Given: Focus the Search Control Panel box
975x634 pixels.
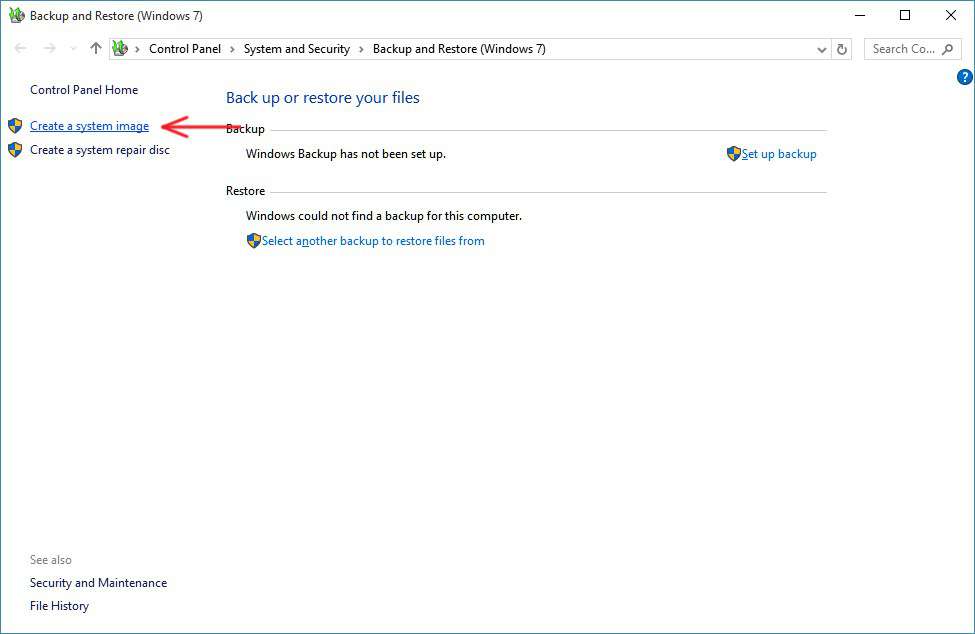Looking at the screenshot, I should coord(912,49).
